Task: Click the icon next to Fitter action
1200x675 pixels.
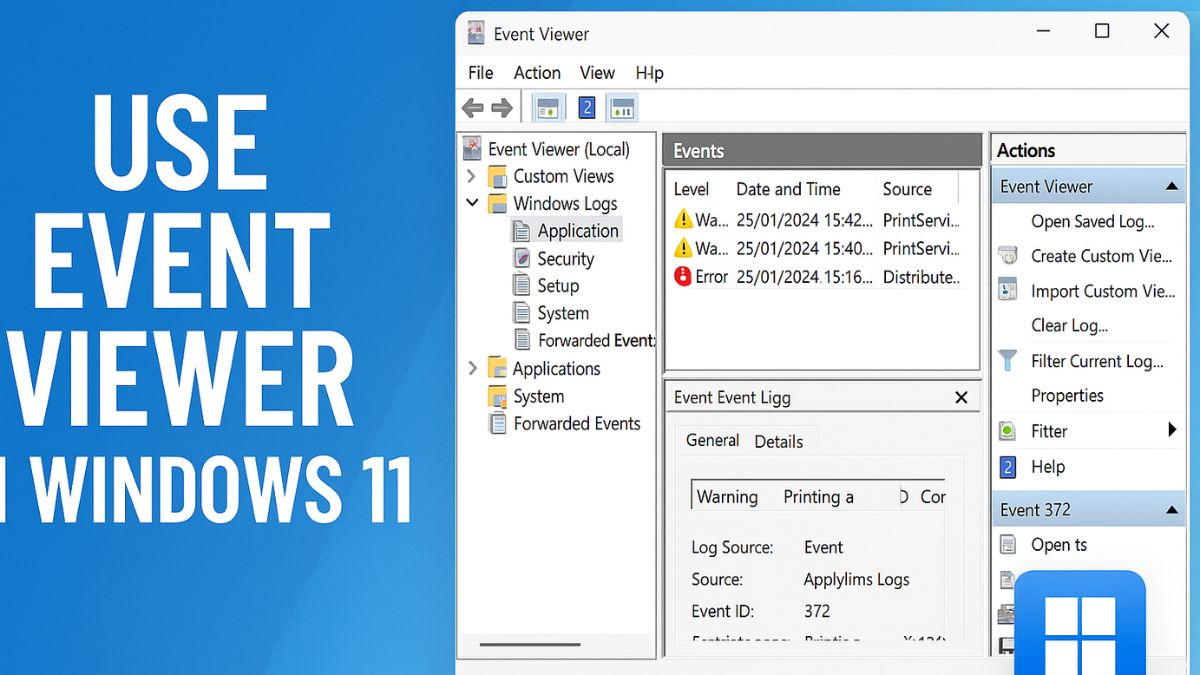Action: pos(1008,431)
